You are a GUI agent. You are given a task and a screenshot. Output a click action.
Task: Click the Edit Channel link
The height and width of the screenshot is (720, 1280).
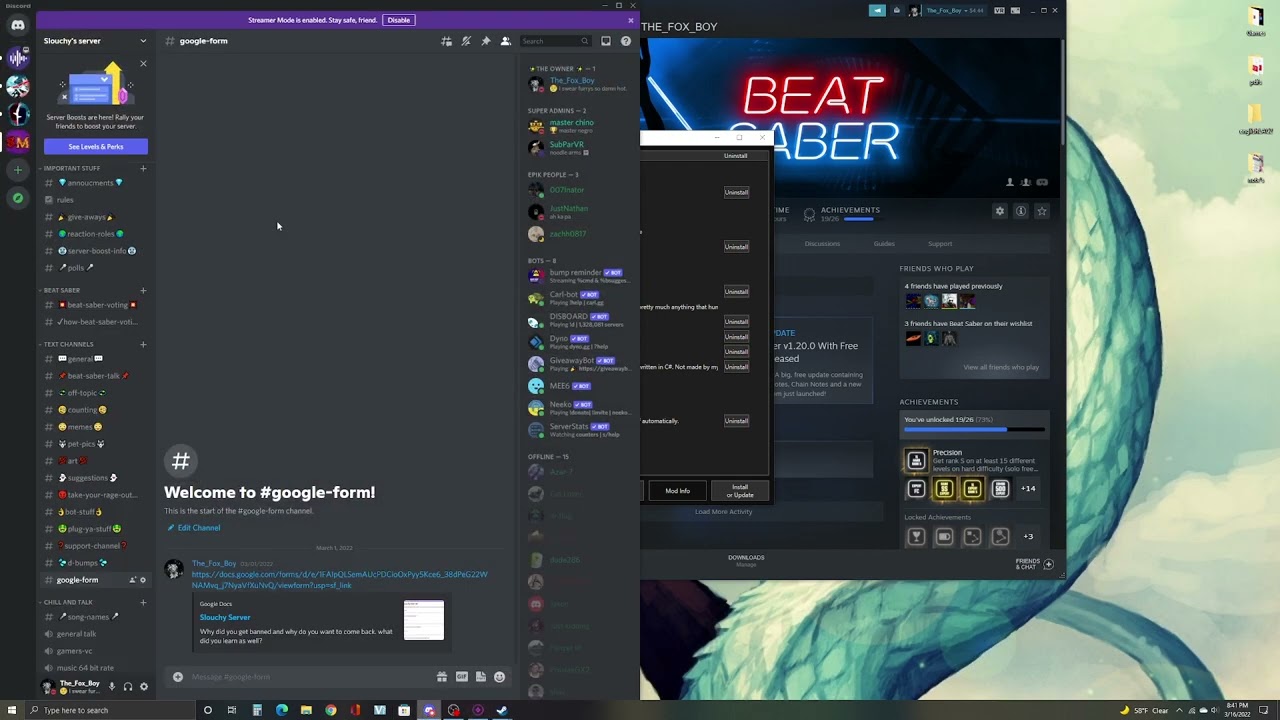pos(194,528)
